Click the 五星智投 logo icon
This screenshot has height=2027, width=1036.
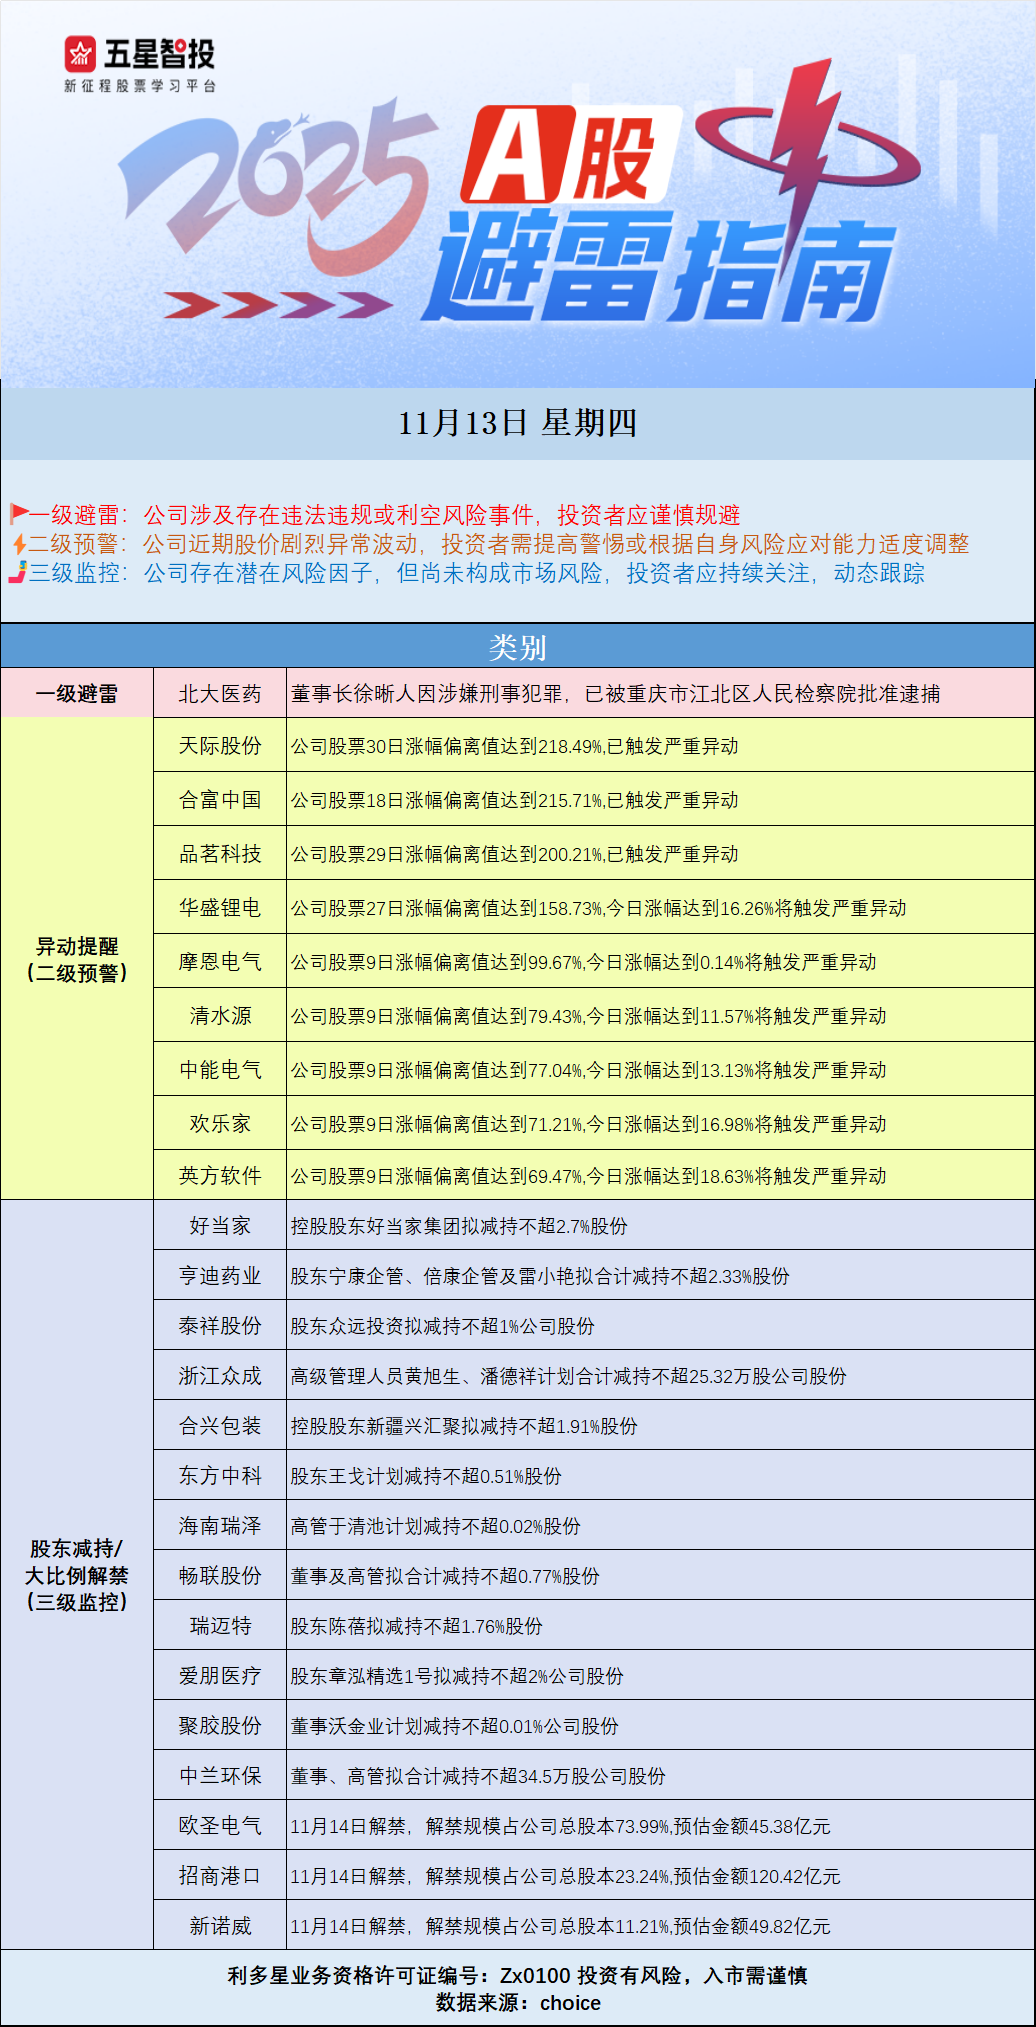point(80,54)
